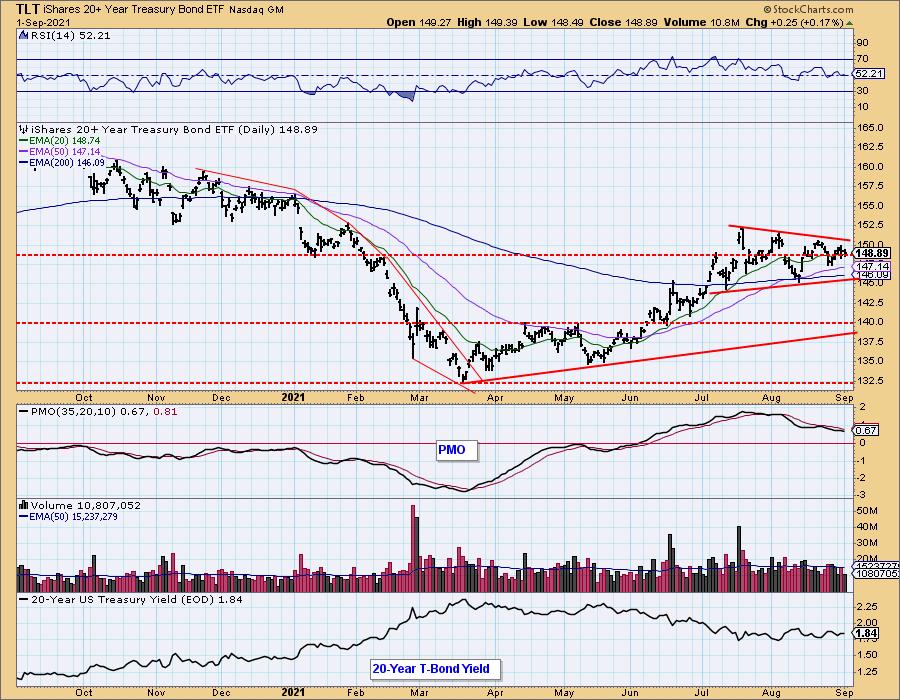Click the RSI line icon beside RSI(14)
The height and width of the screenshot is (700, 900).
24,36
